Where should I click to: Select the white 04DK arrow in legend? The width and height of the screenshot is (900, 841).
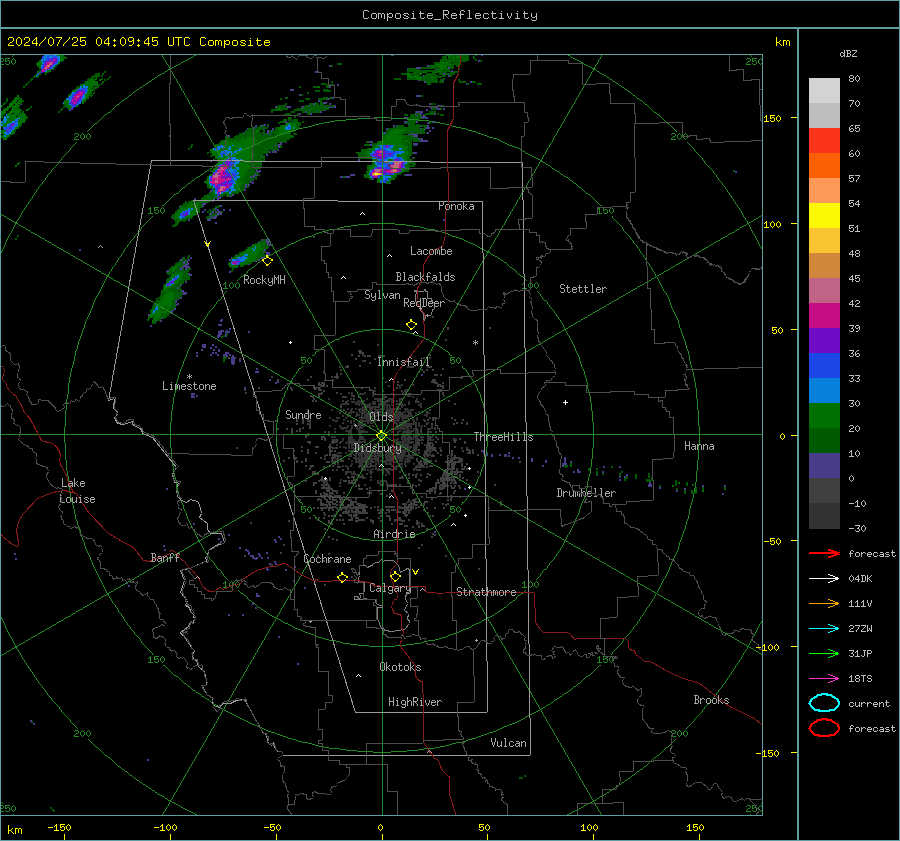[824, 579]
